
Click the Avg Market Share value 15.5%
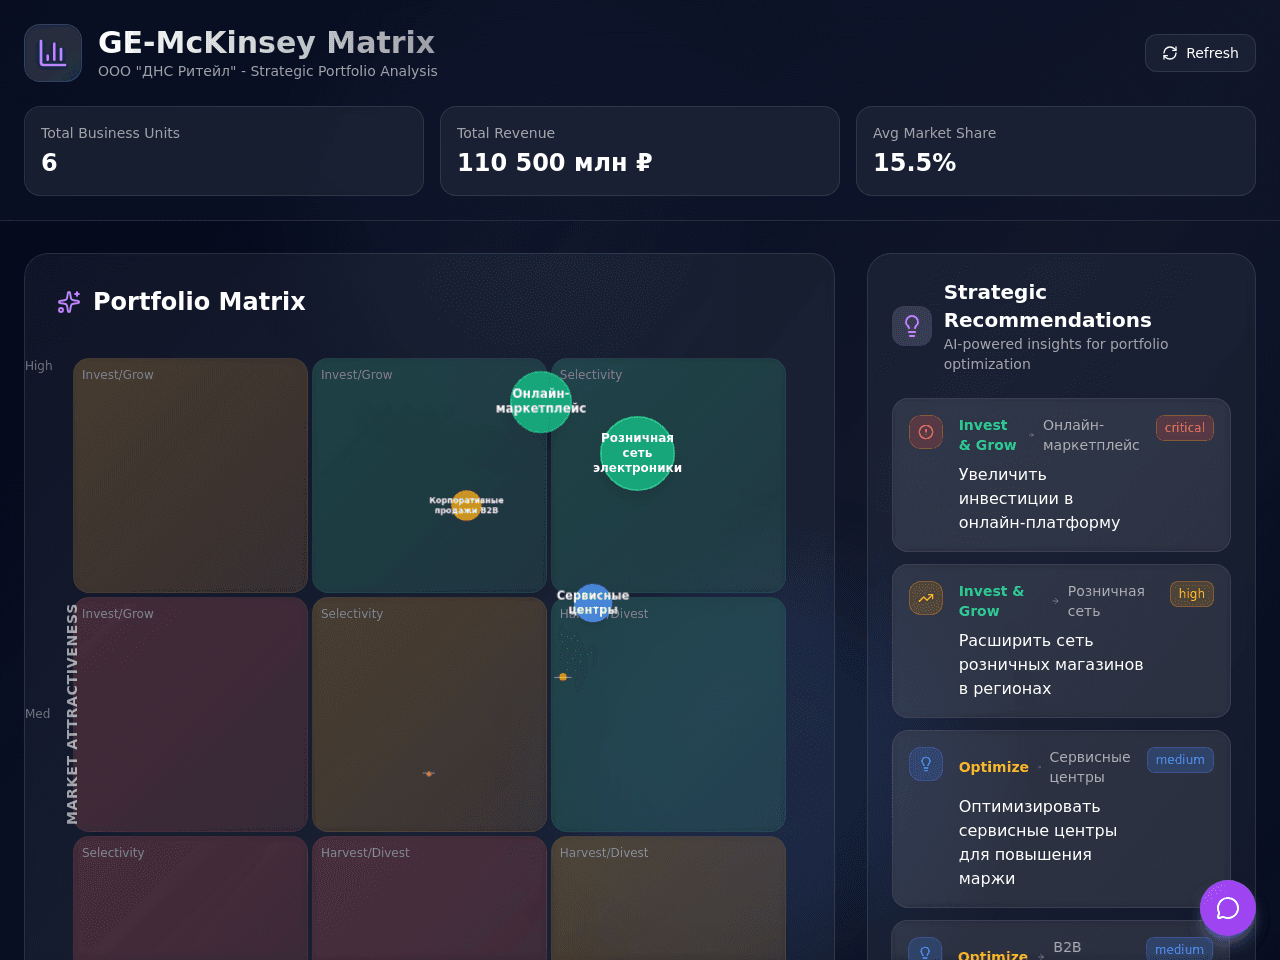point(914,163)
